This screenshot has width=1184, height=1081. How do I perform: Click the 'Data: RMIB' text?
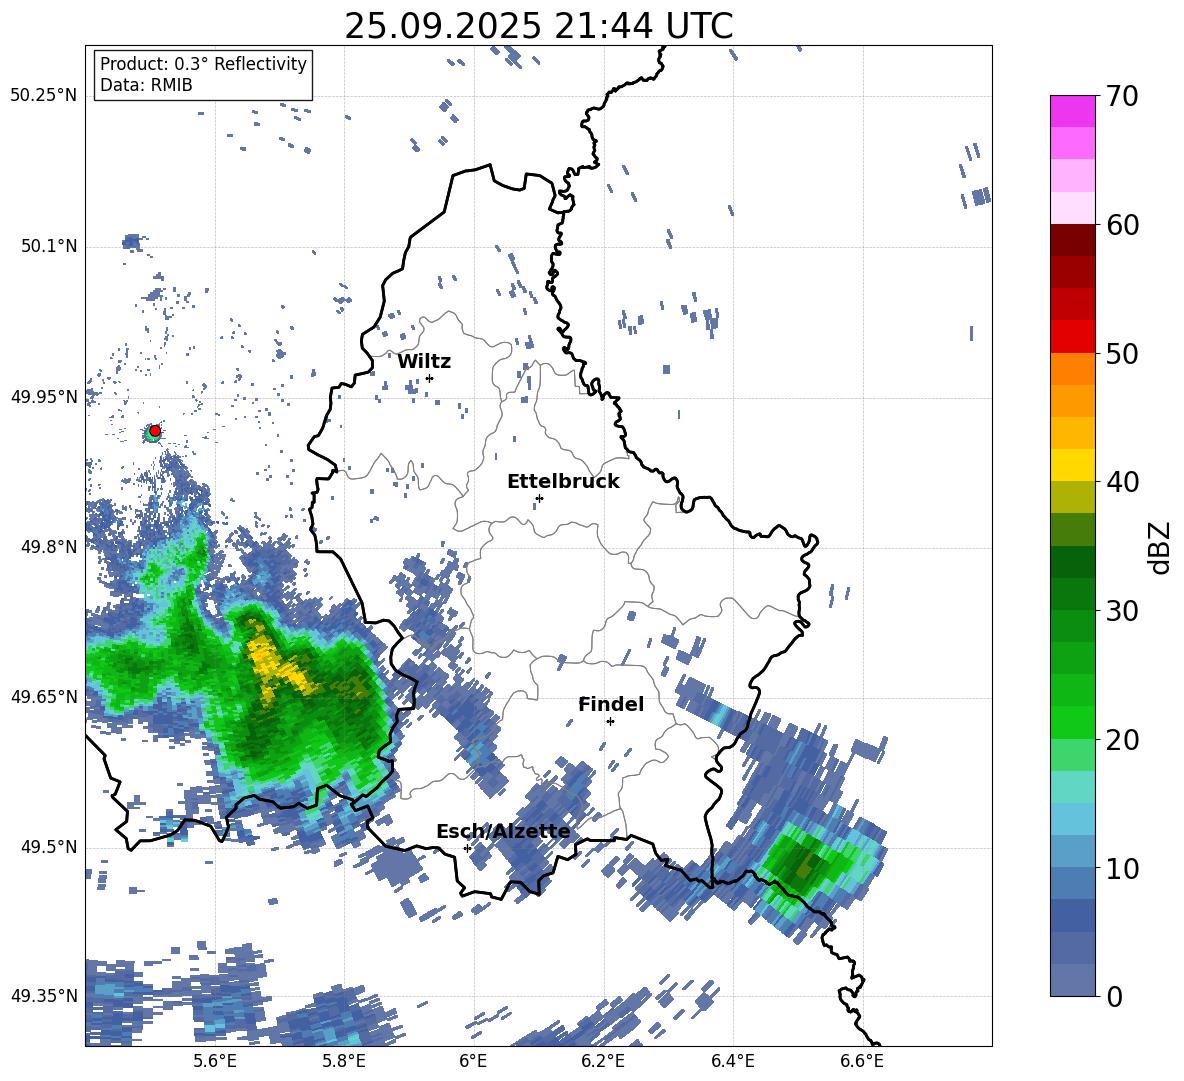tap(146, 85)
